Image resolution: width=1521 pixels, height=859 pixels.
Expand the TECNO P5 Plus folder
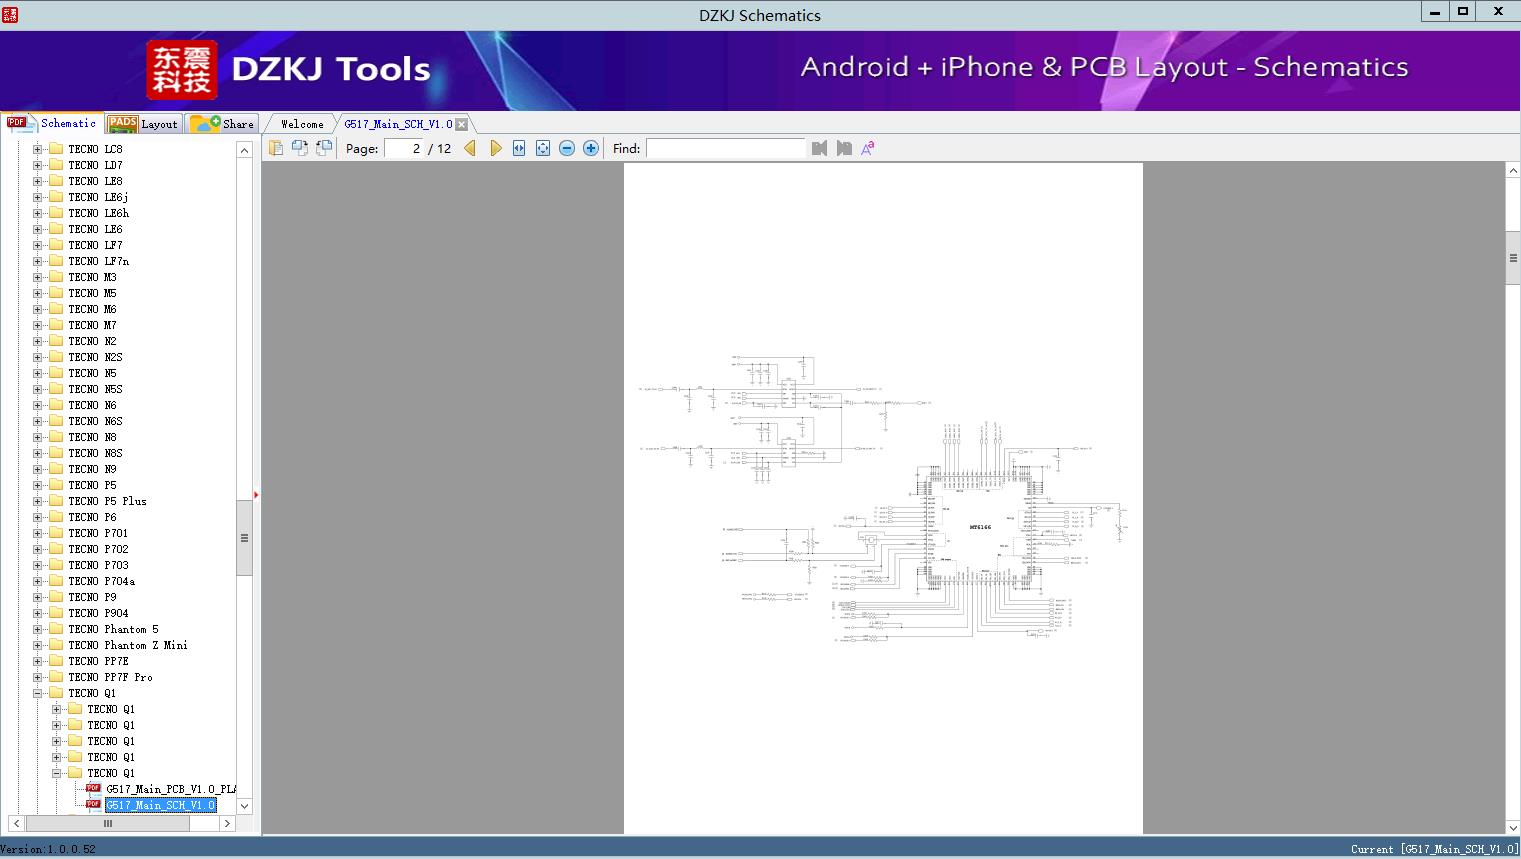38,501
